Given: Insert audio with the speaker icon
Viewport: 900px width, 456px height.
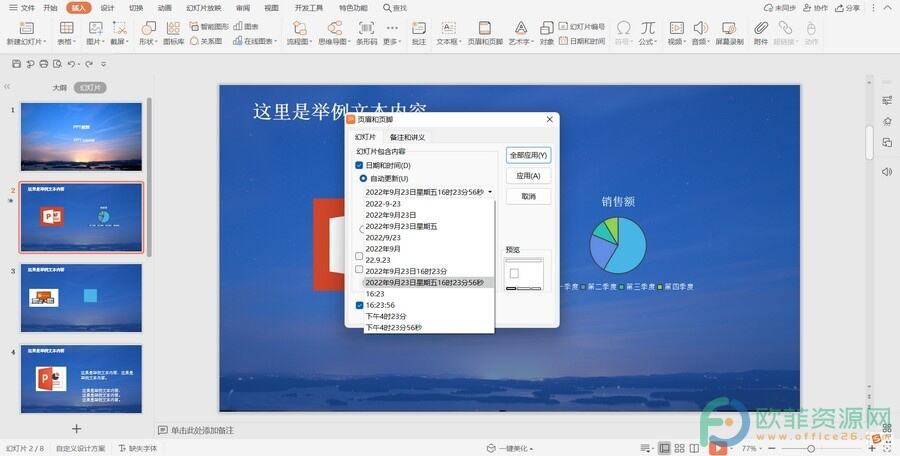Looking at the screenshot, I should pos(700,28).
